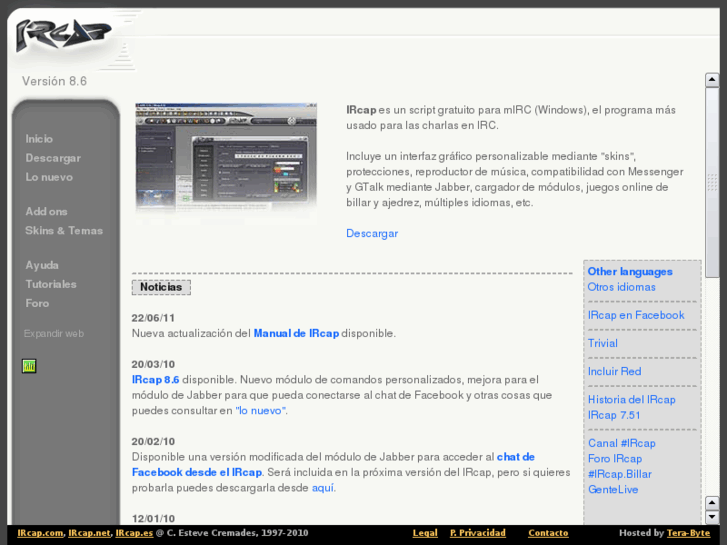This screenshot has width=727, height=545.
Task: Click the green stats counter icon in sidebar
Action: click(29, 366)
